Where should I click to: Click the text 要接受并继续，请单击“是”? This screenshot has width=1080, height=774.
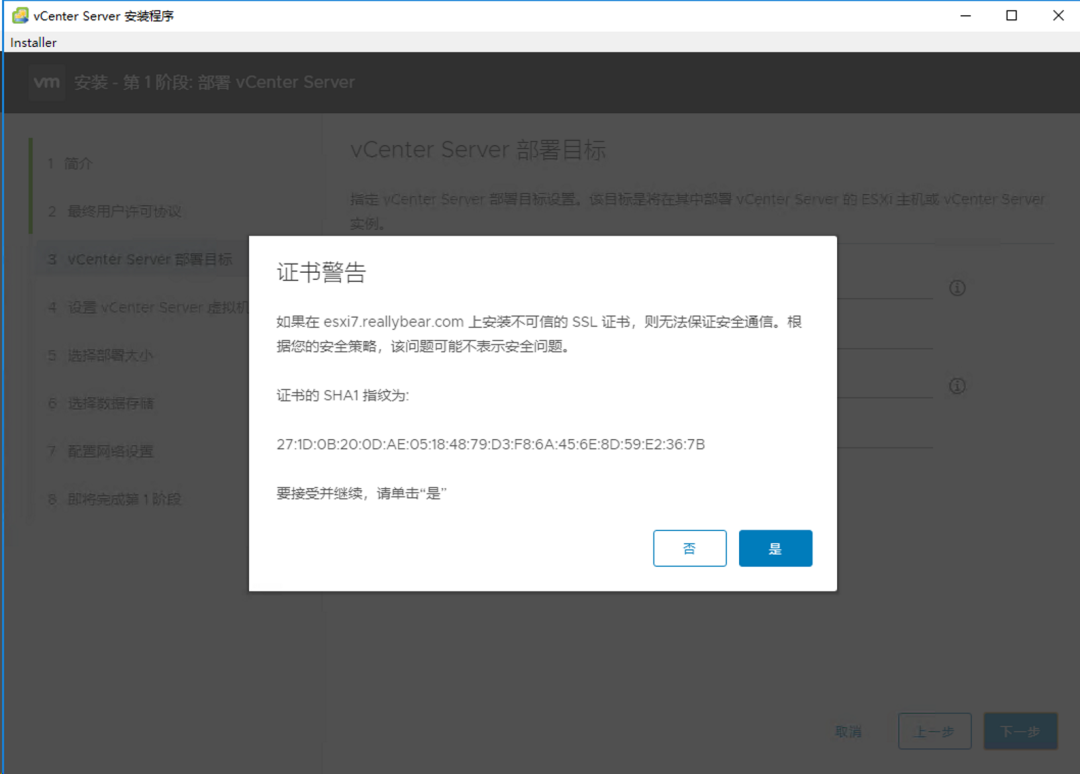[362, 493]
